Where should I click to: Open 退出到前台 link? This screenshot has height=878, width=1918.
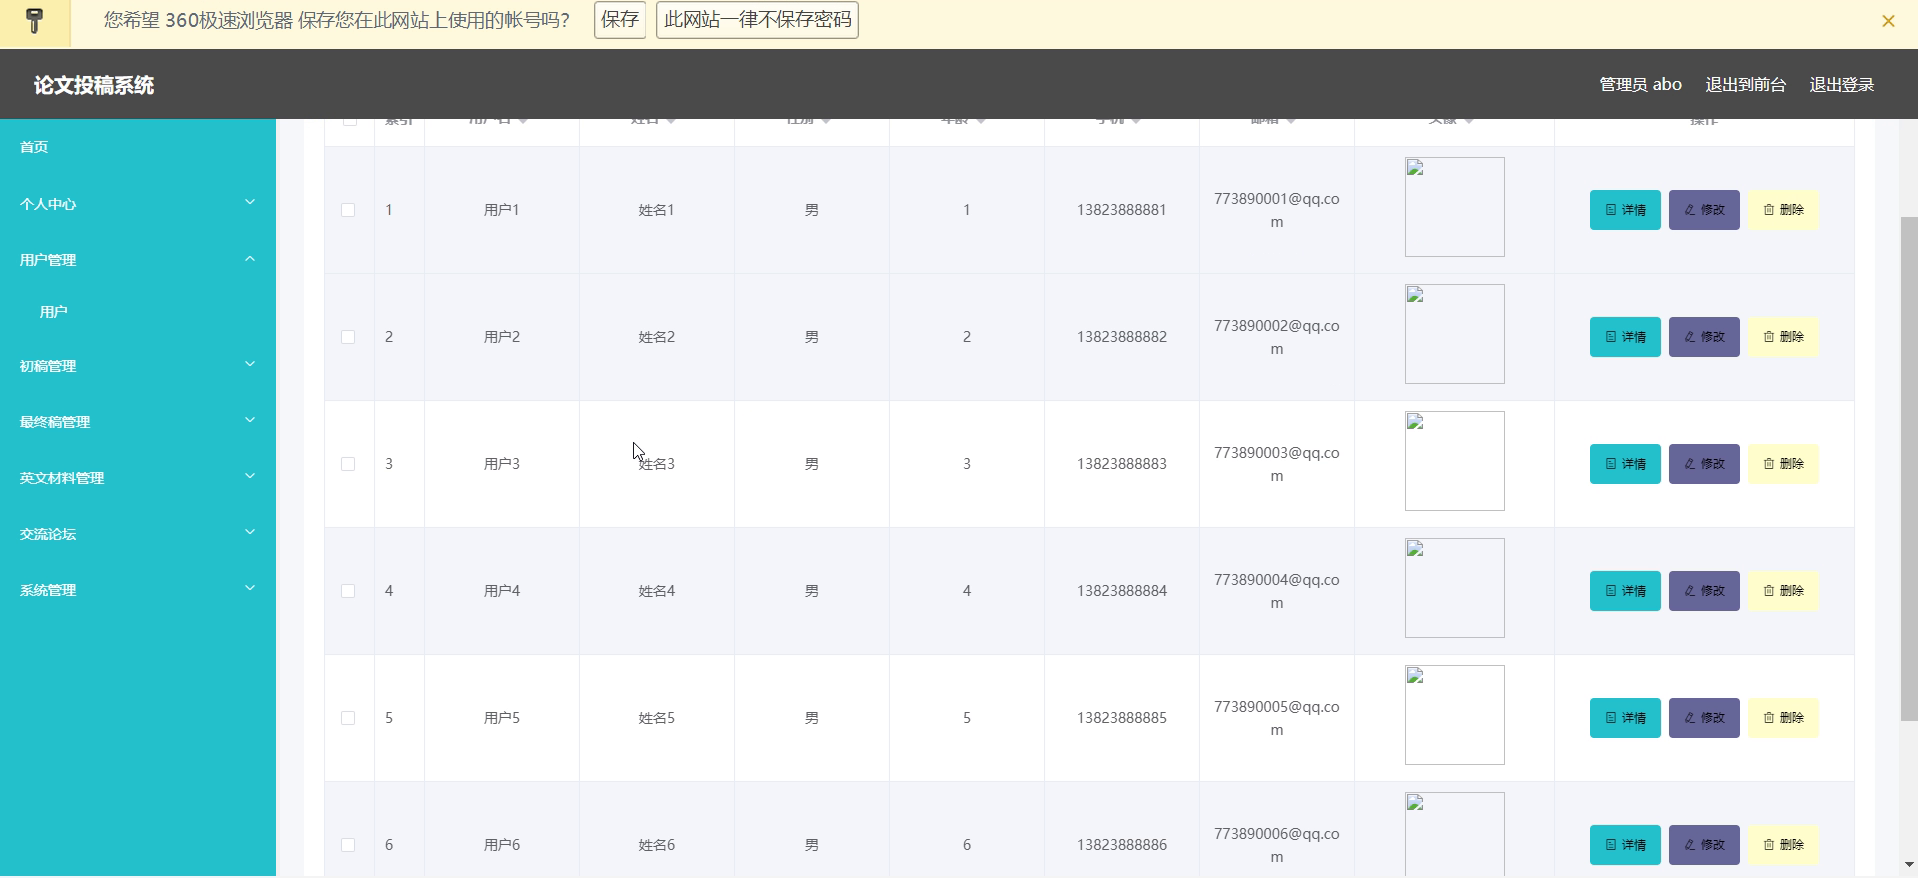pyautogui.click(x=1745, y=85)
